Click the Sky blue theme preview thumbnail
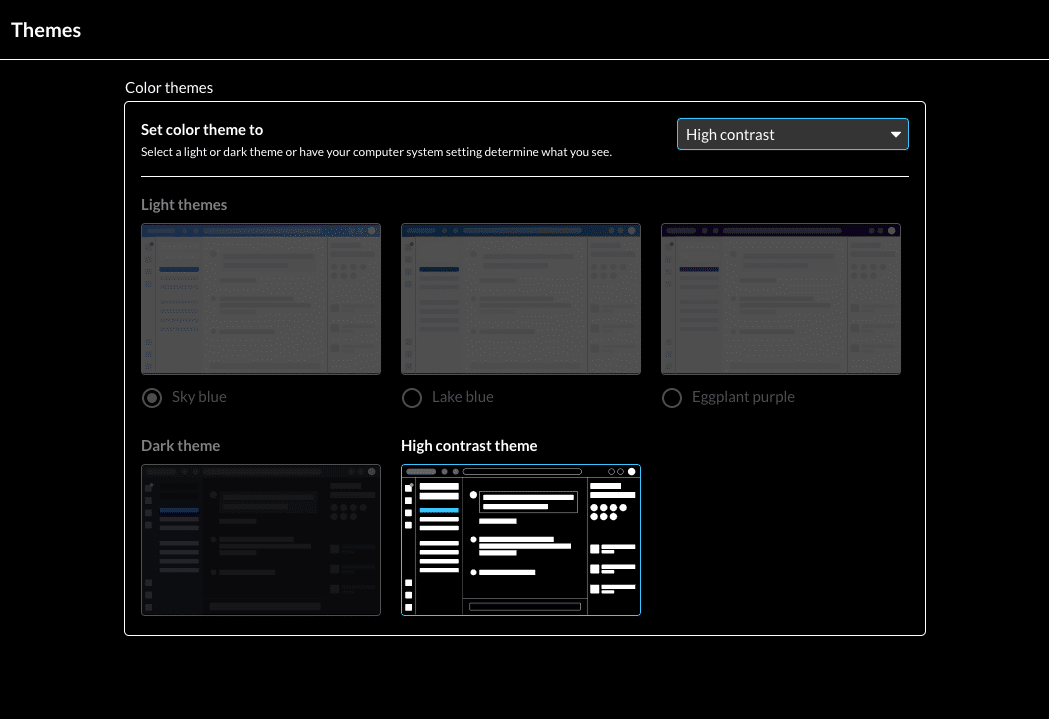This screenshot has width=1049, height=719. pyautogui.click(x=261, y=299)
